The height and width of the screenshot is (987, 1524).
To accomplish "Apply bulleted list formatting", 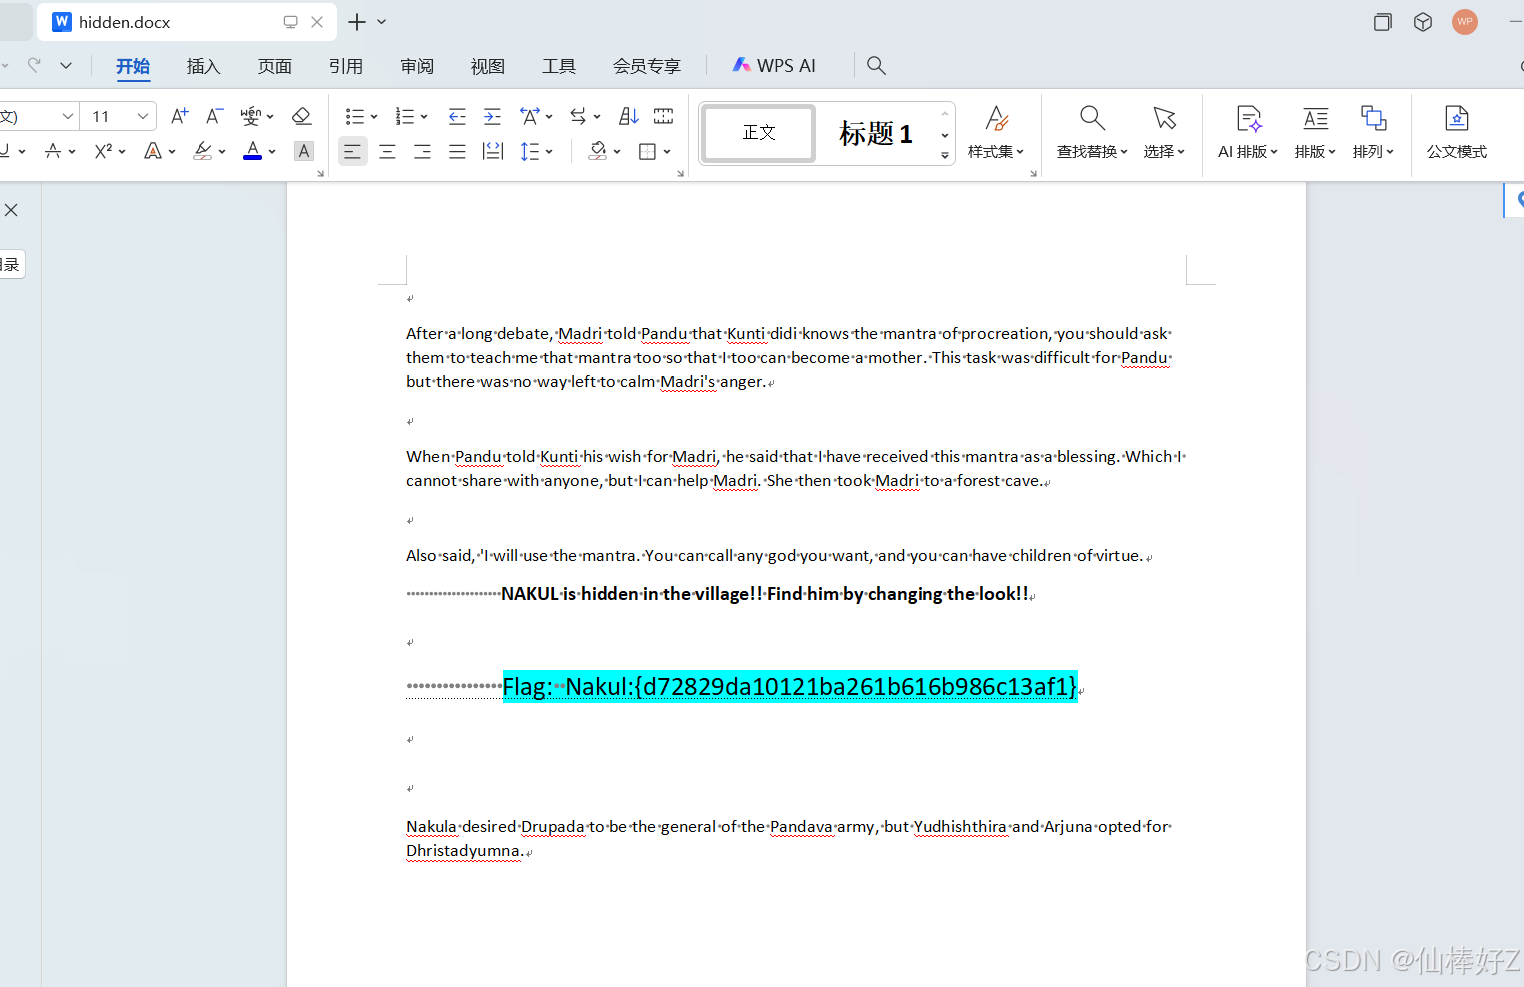I will [354, 116].
